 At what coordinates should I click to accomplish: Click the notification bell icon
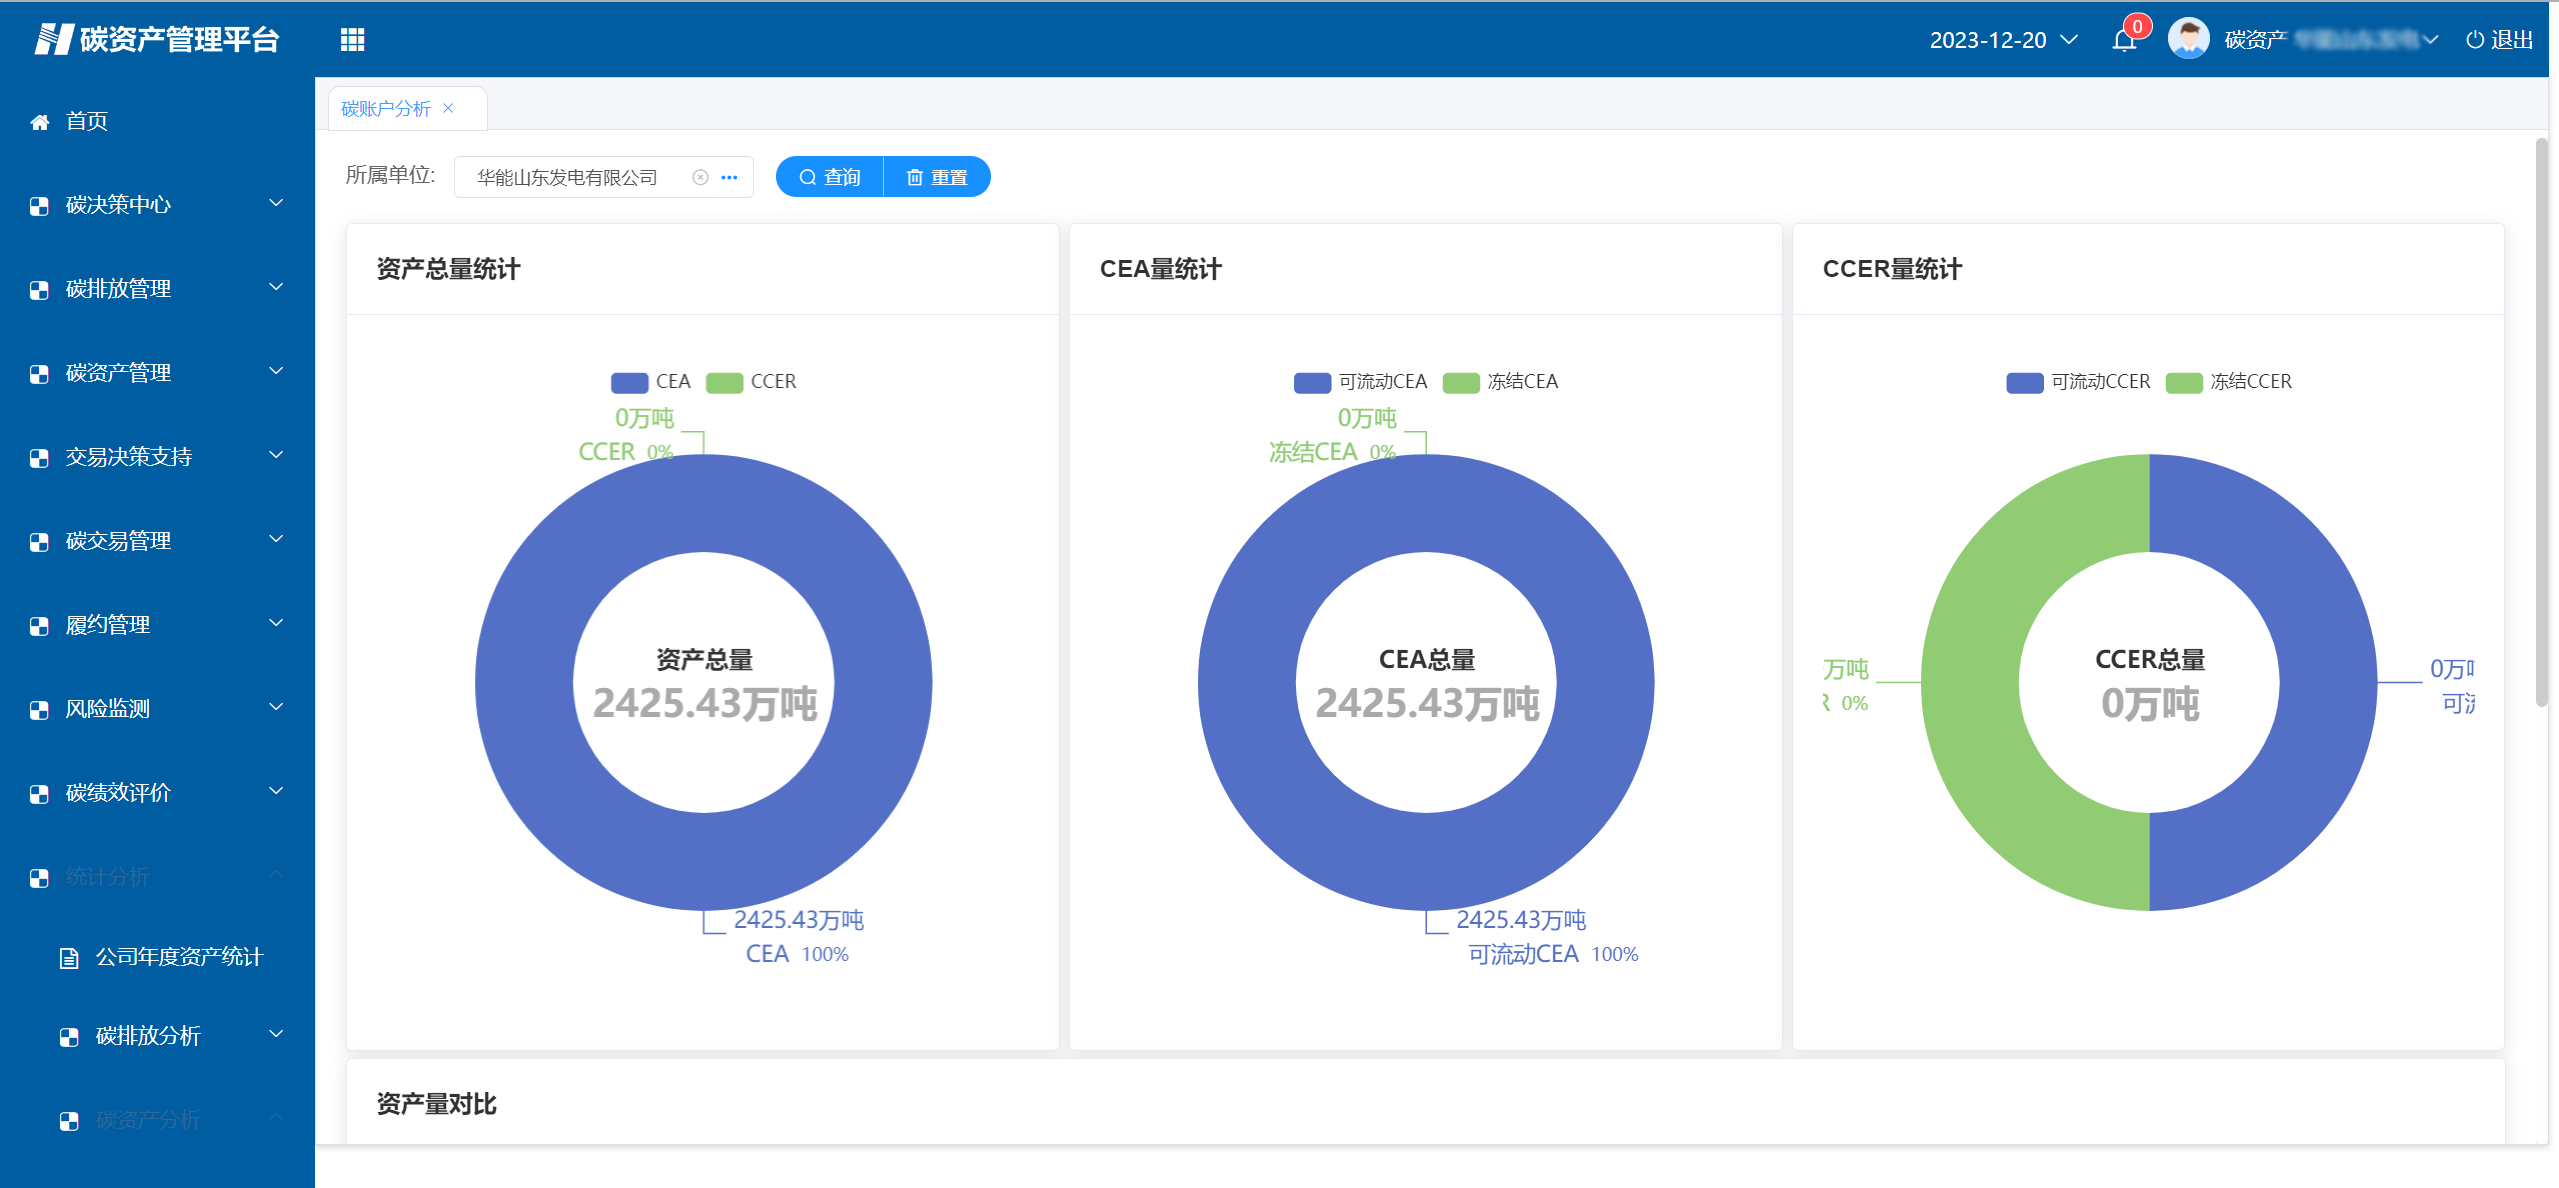click(x=2123, y=41)
